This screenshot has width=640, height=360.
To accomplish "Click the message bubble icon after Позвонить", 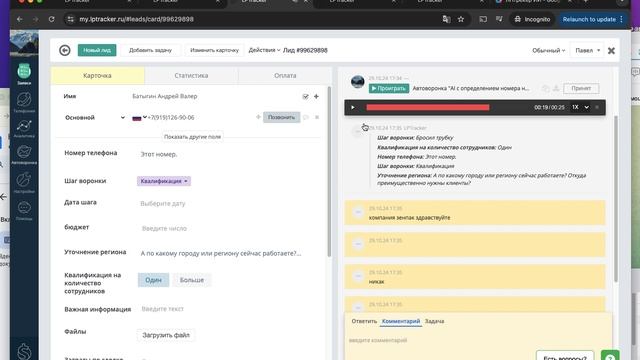I will pos(306,117).
